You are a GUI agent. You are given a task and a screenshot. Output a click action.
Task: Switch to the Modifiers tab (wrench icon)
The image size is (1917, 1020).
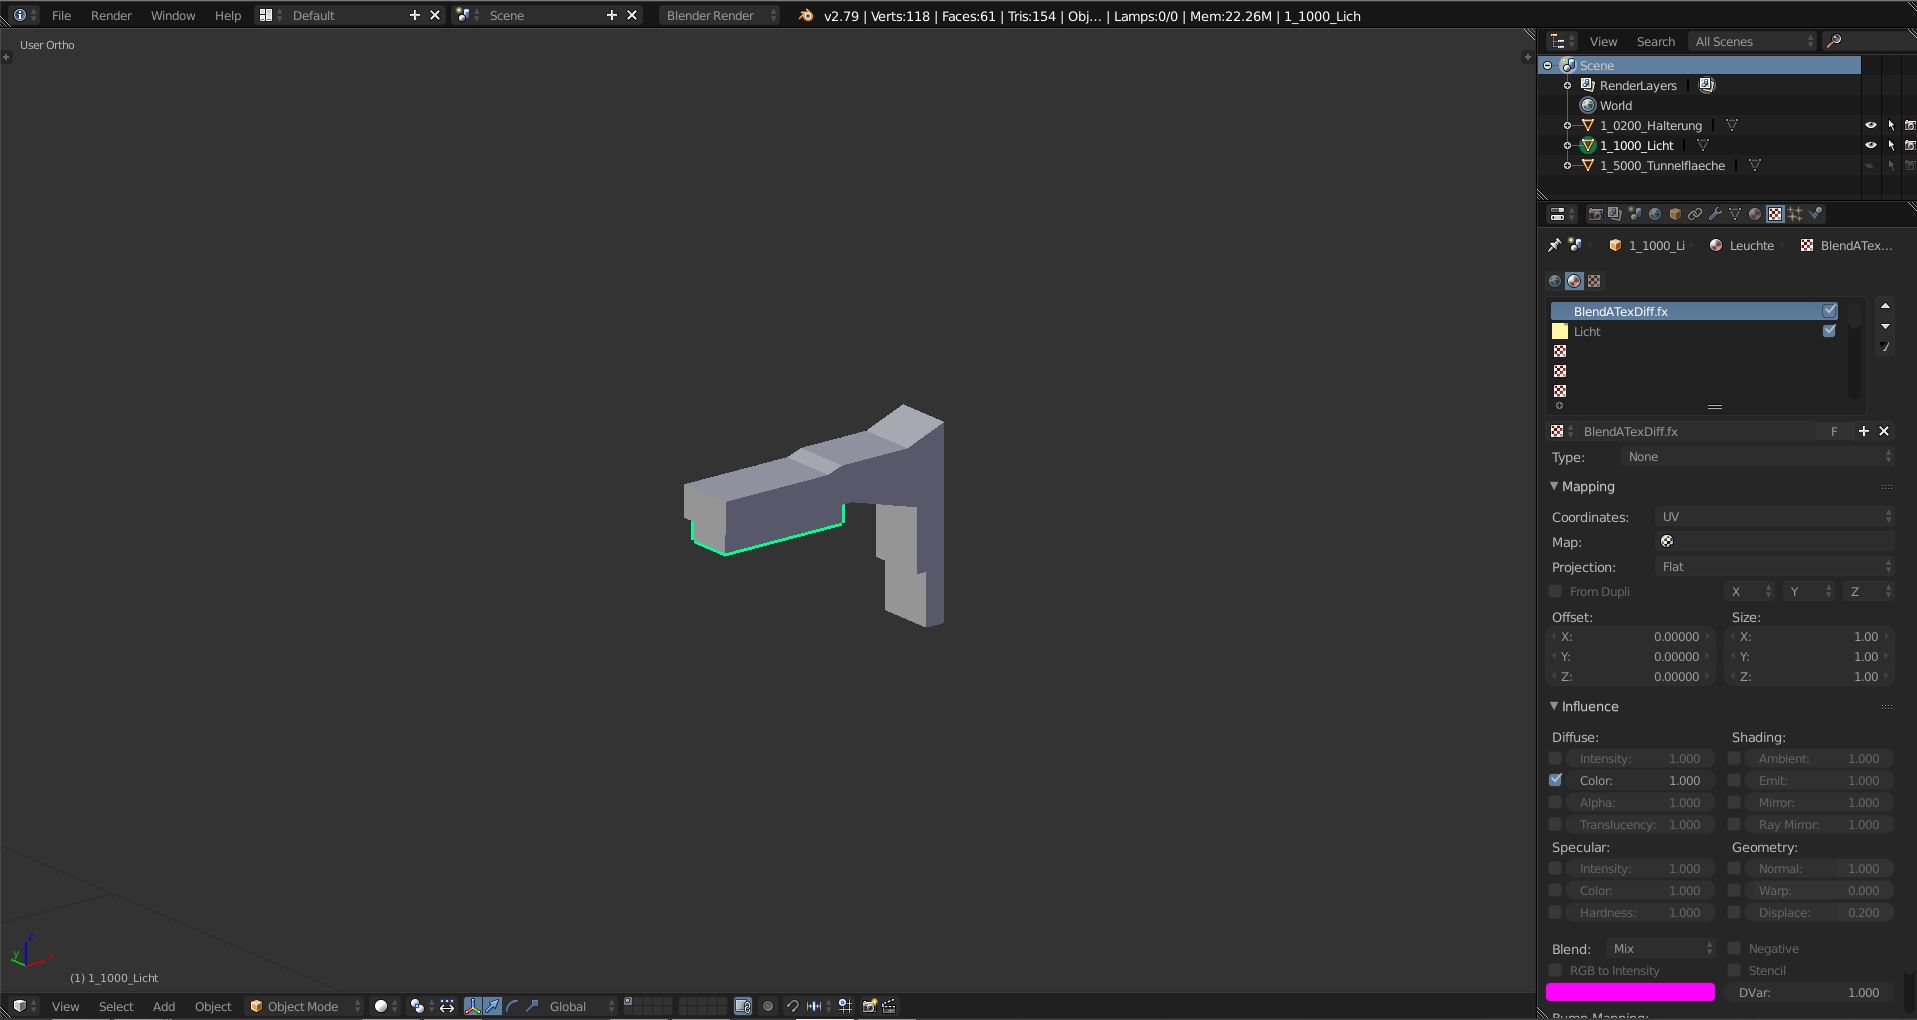(x=1715, y=214)
